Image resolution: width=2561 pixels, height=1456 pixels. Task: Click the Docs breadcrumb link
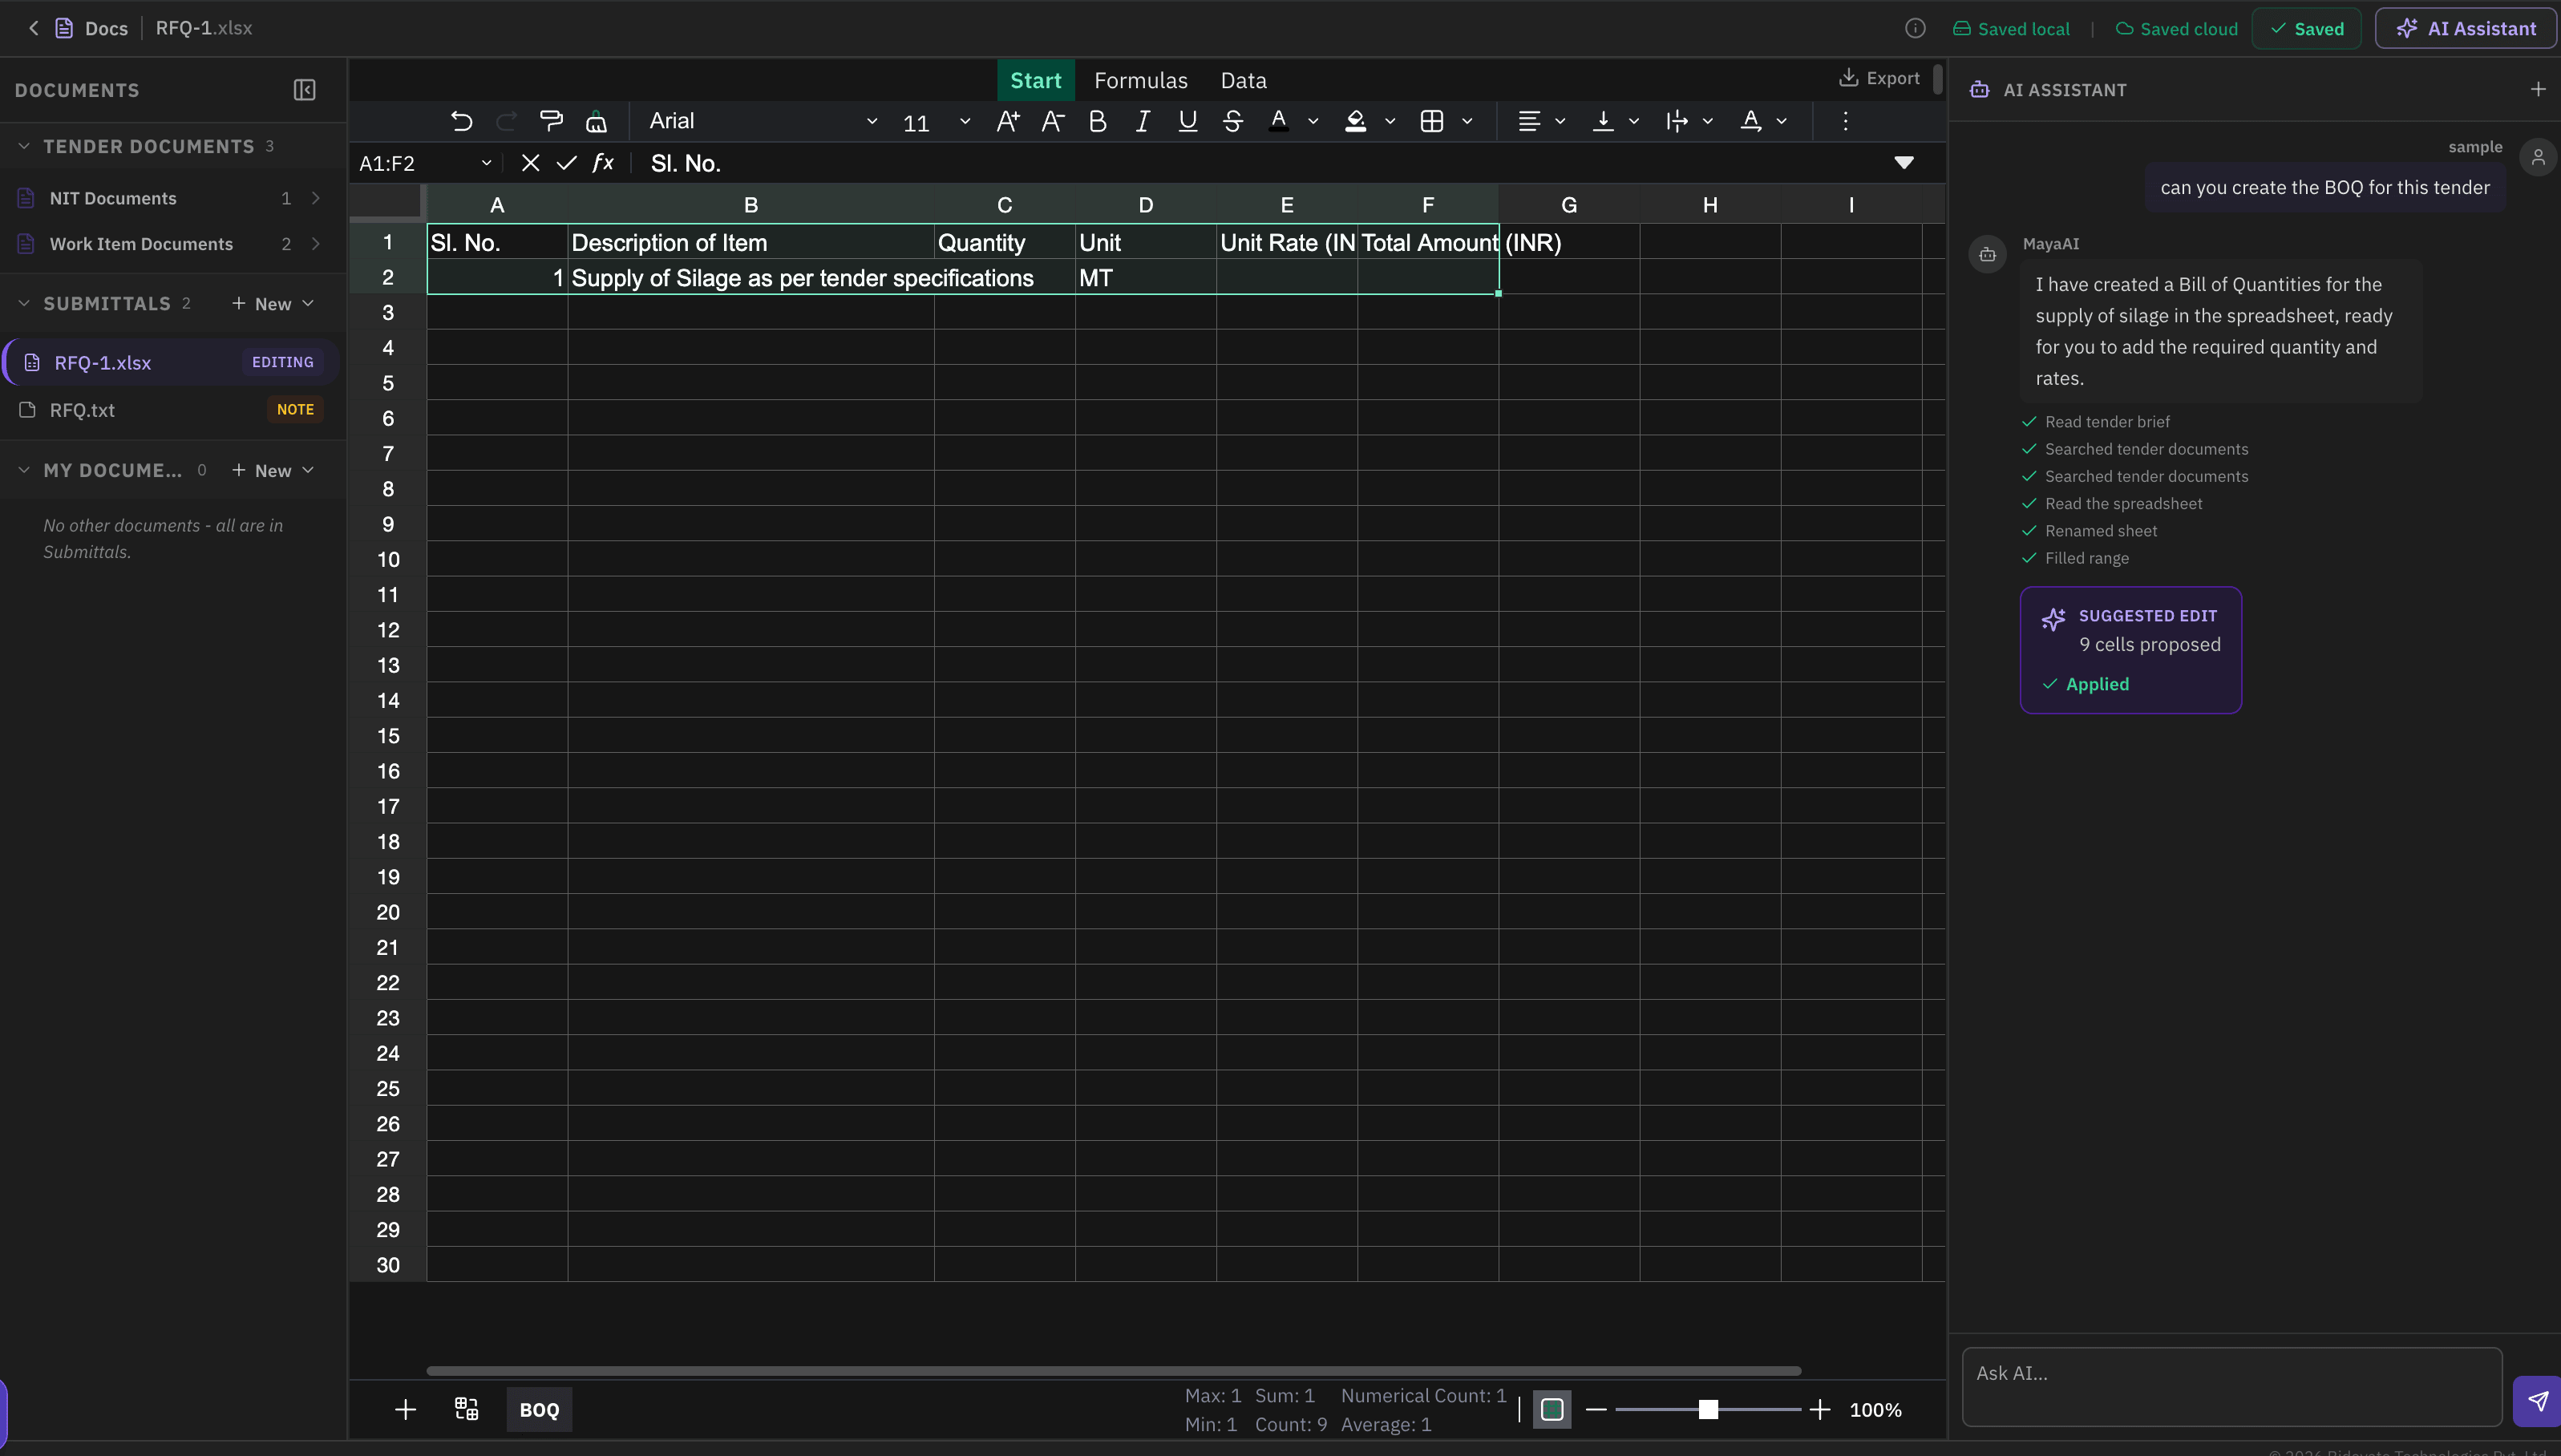pyautogui.click(x=106, y=28)
